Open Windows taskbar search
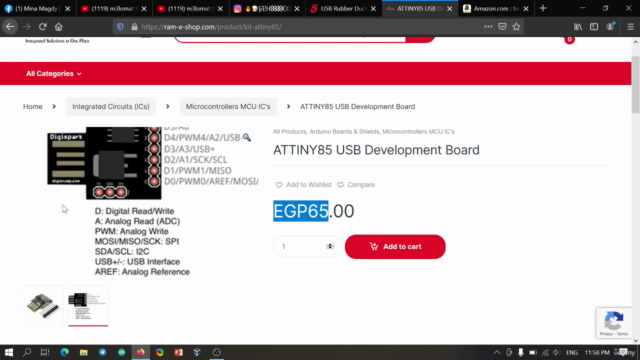The height and width of the screenshot is (360, 640). click(27, 352)
